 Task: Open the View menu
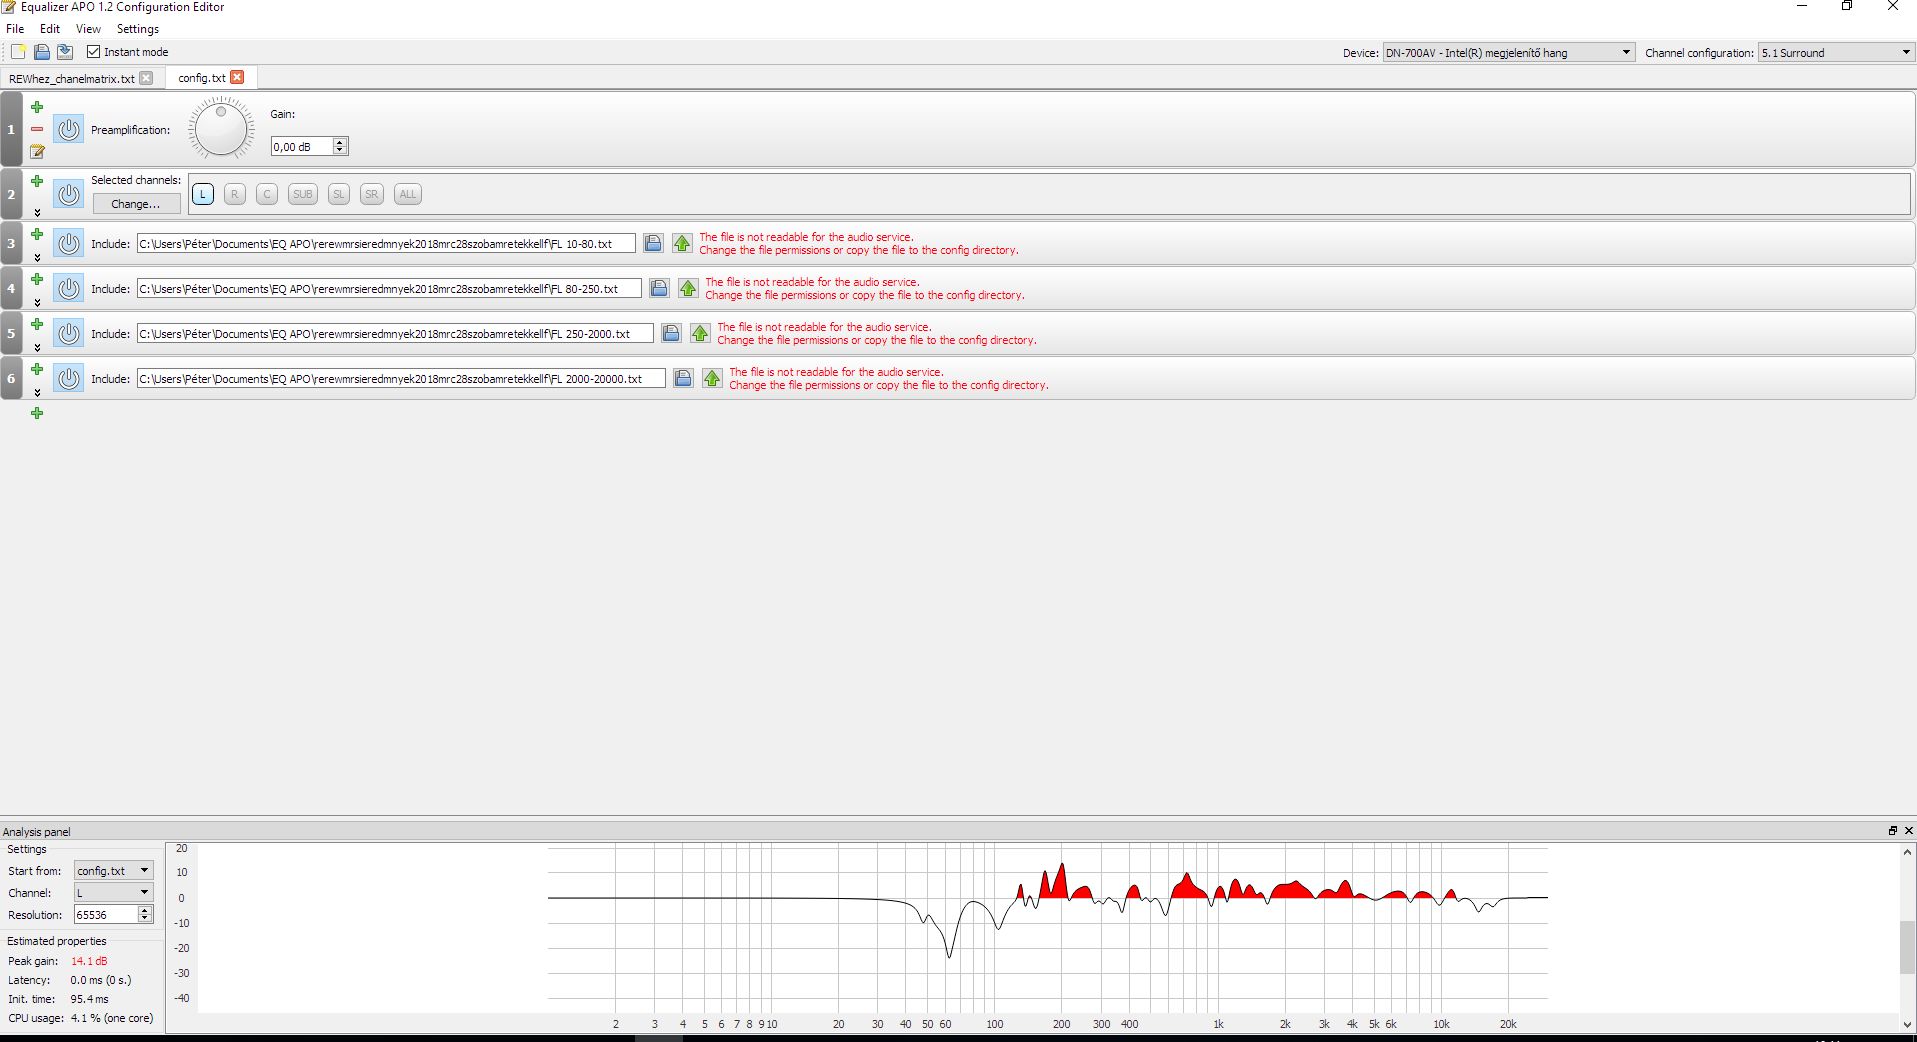tap(88, 29)
